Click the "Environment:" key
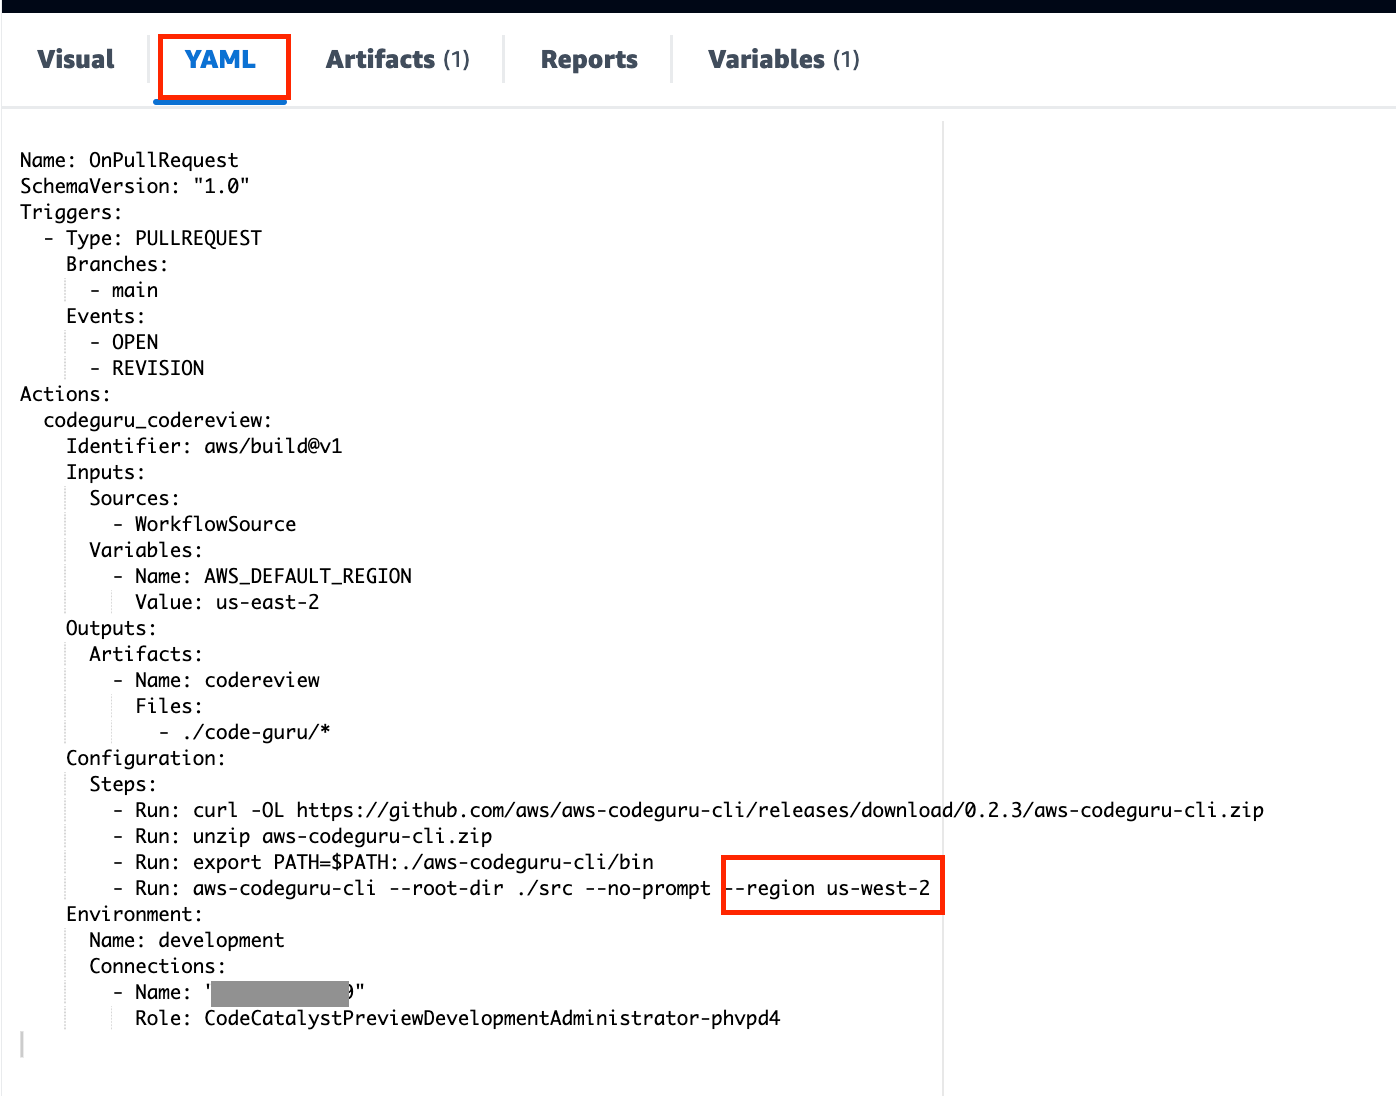 134,914
